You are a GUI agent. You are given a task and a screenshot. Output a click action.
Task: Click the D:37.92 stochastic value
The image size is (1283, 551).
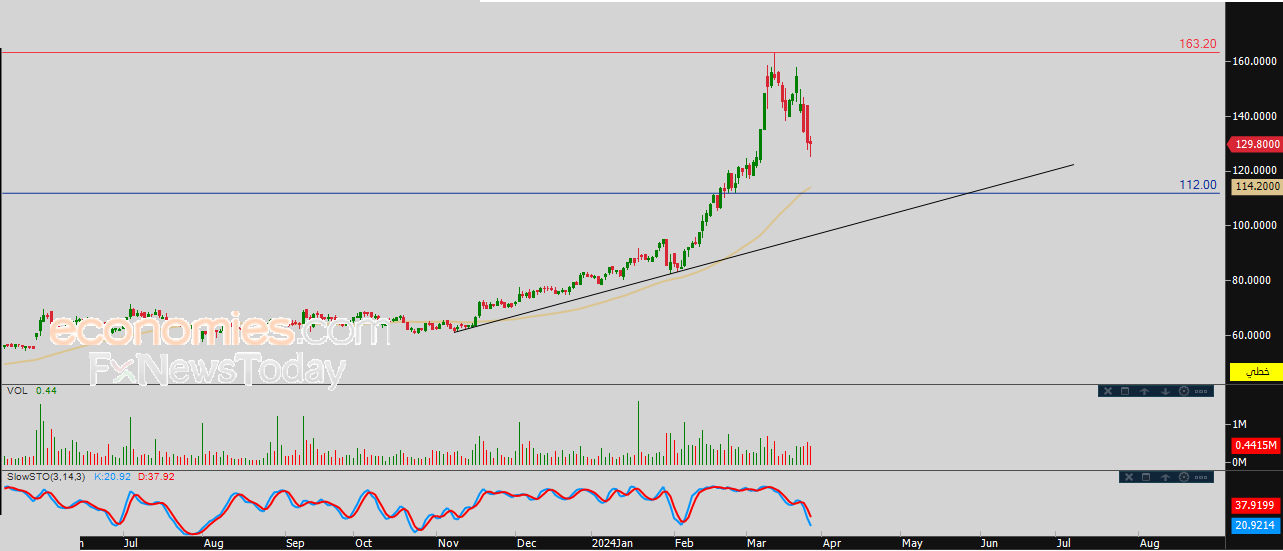click(x=156, y=476)
